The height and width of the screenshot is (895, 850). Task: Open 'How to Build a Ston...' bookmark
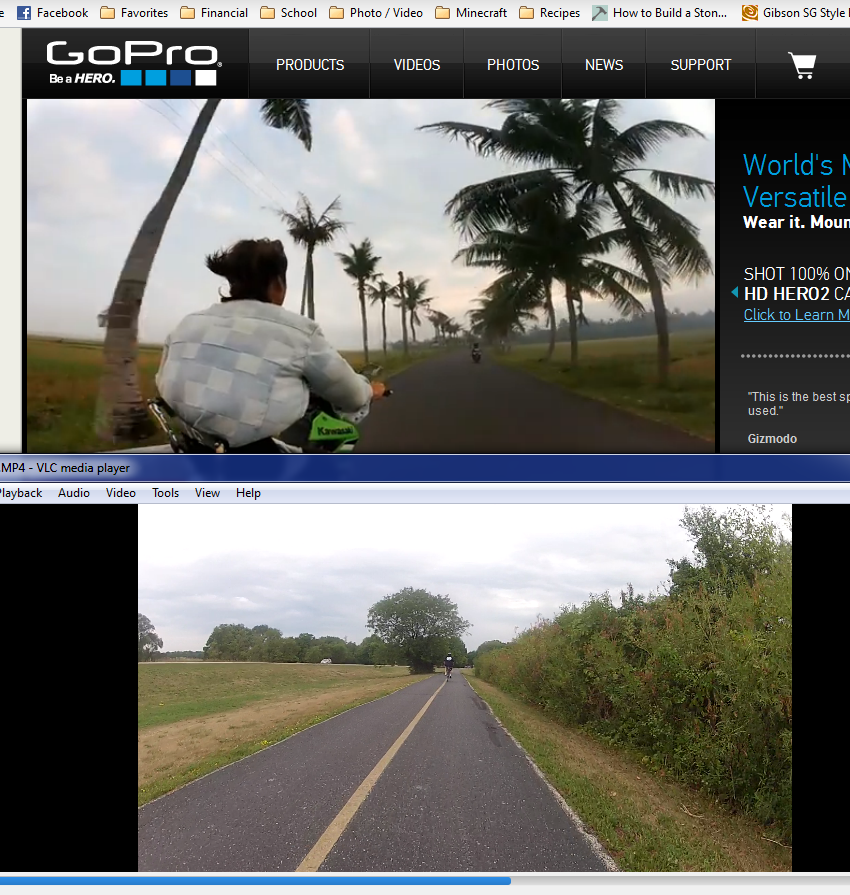point(660,13)
